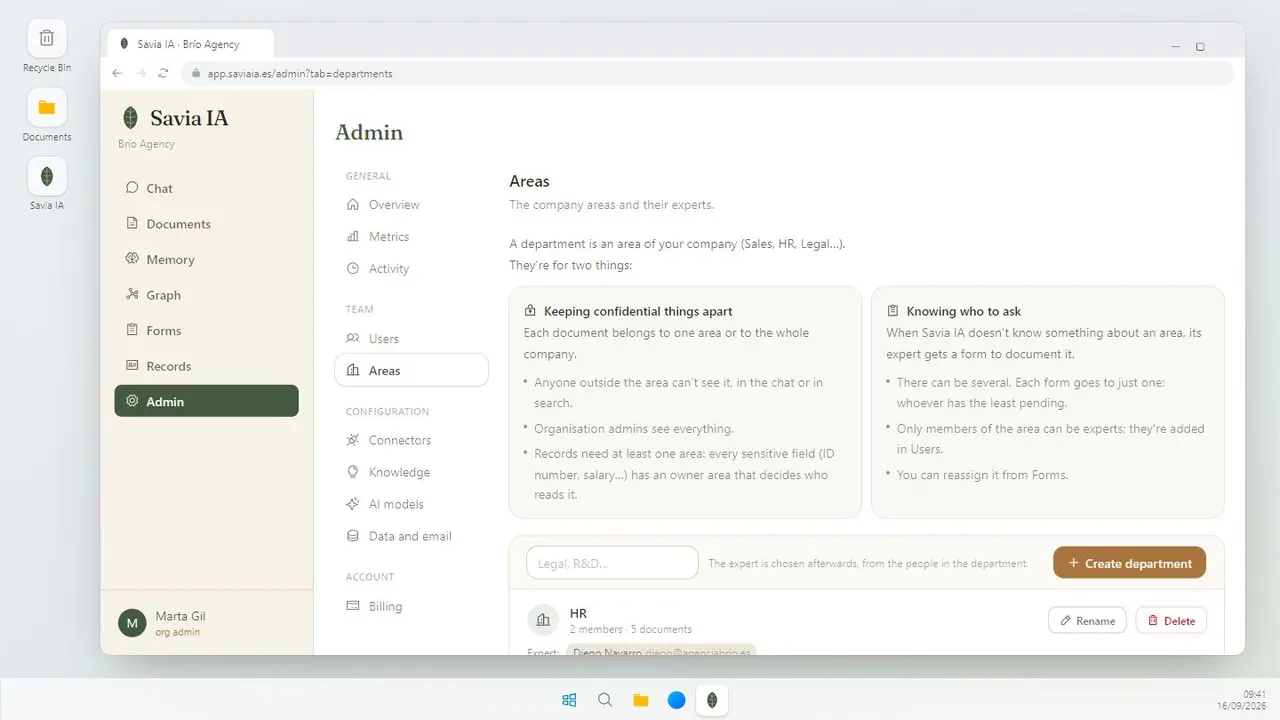The image size is (1280, 720).
Task: Go to Documents in the Savia IA sidebar
Action: [x=206, y=224]
